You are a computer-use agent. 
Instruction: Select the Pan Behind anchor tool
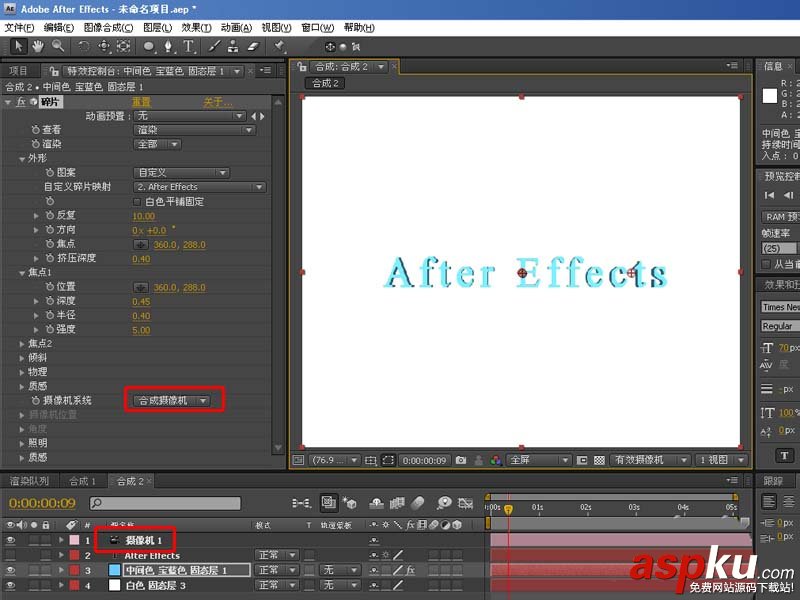(123, 46)
